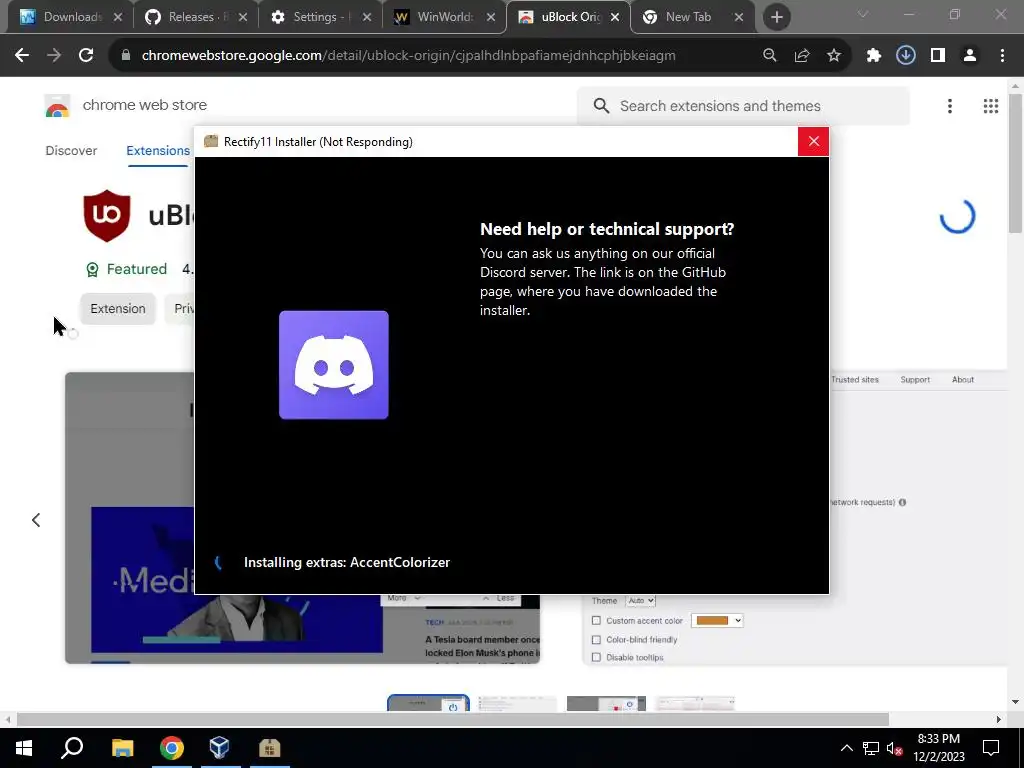Close the New Tab tab

click(739, 17)
